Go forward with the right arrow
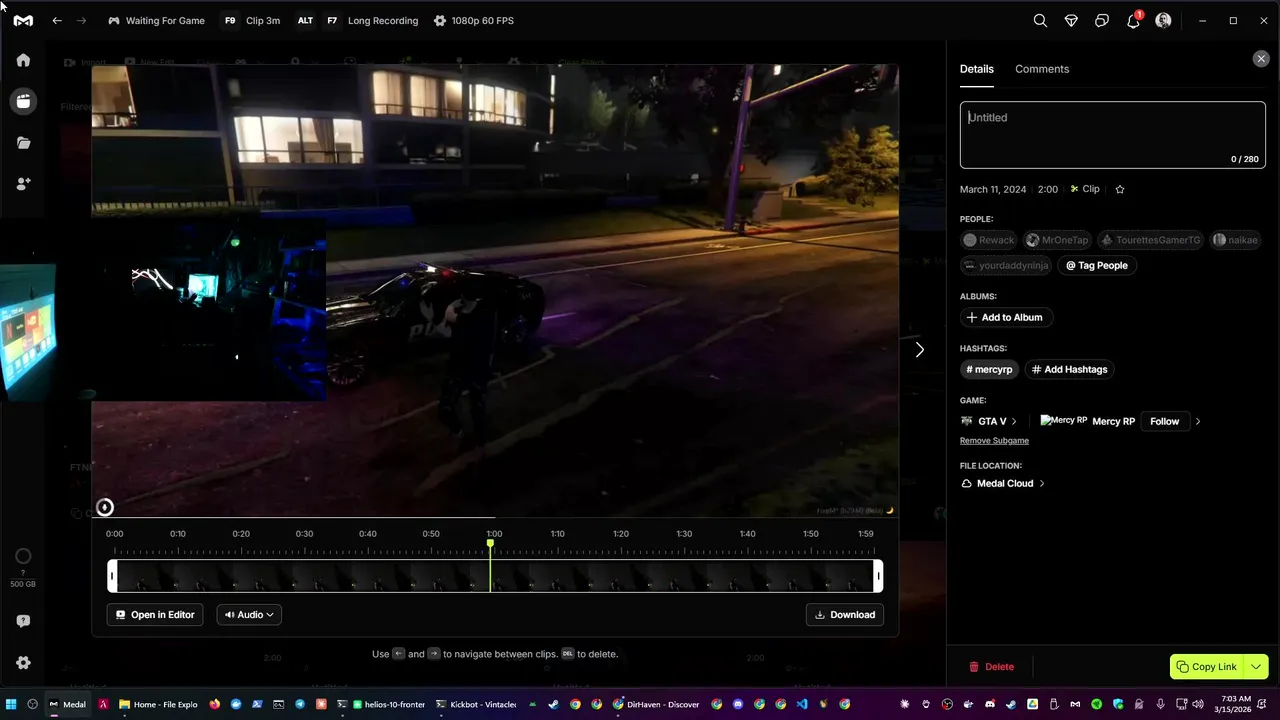The height and width of the screenshot is (720, 1280). (82, 20)
